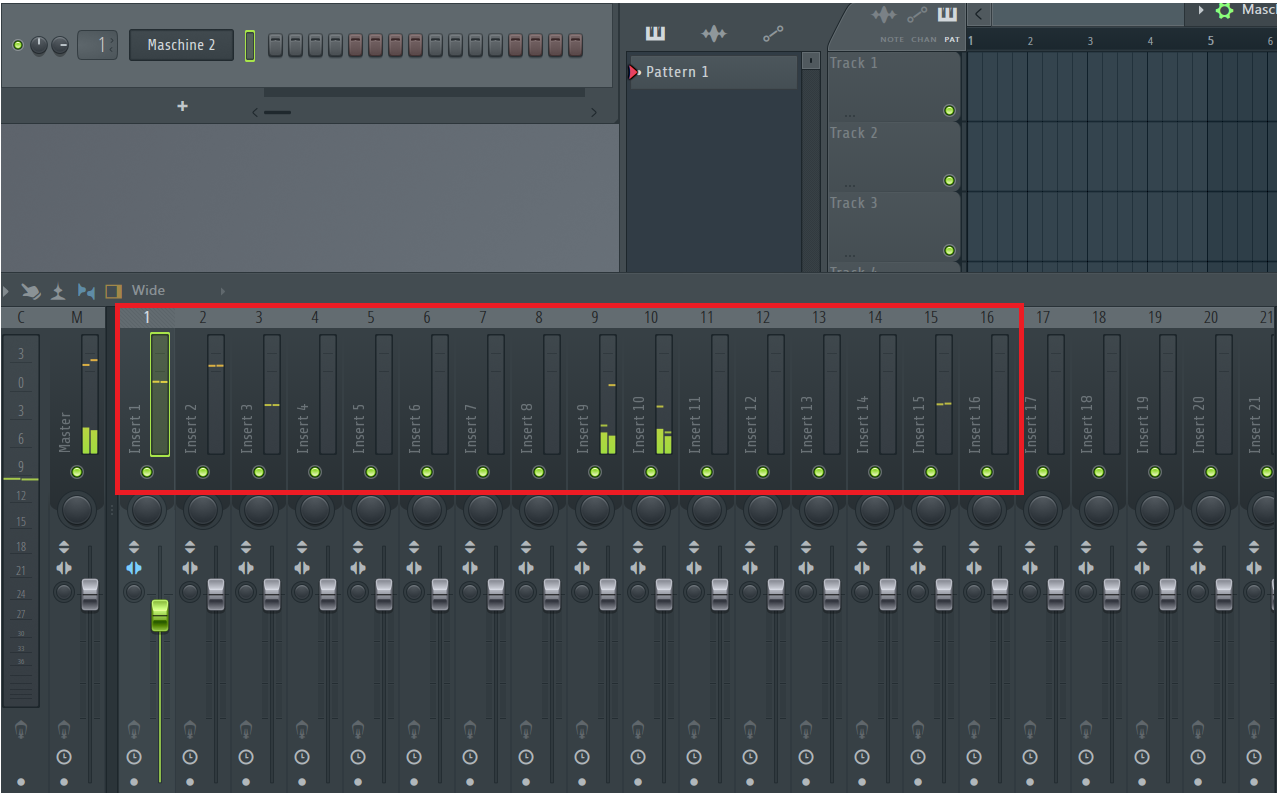Viewport: 1278px width, 793px height.
Task: Click the orange square icon beside Wide label
Action: (112, 290)
